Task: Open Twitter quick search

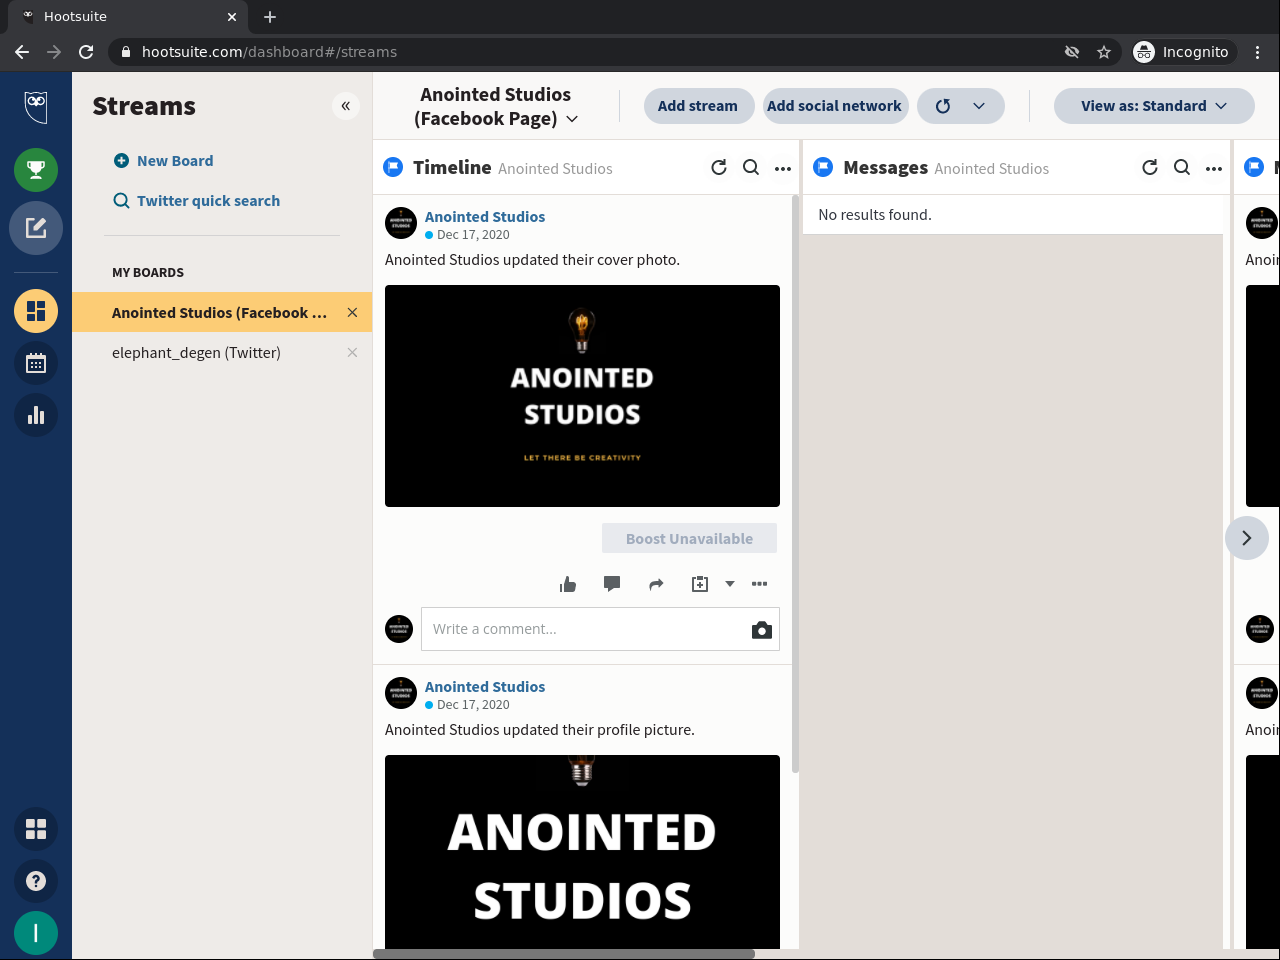Action: pos(197,201)
